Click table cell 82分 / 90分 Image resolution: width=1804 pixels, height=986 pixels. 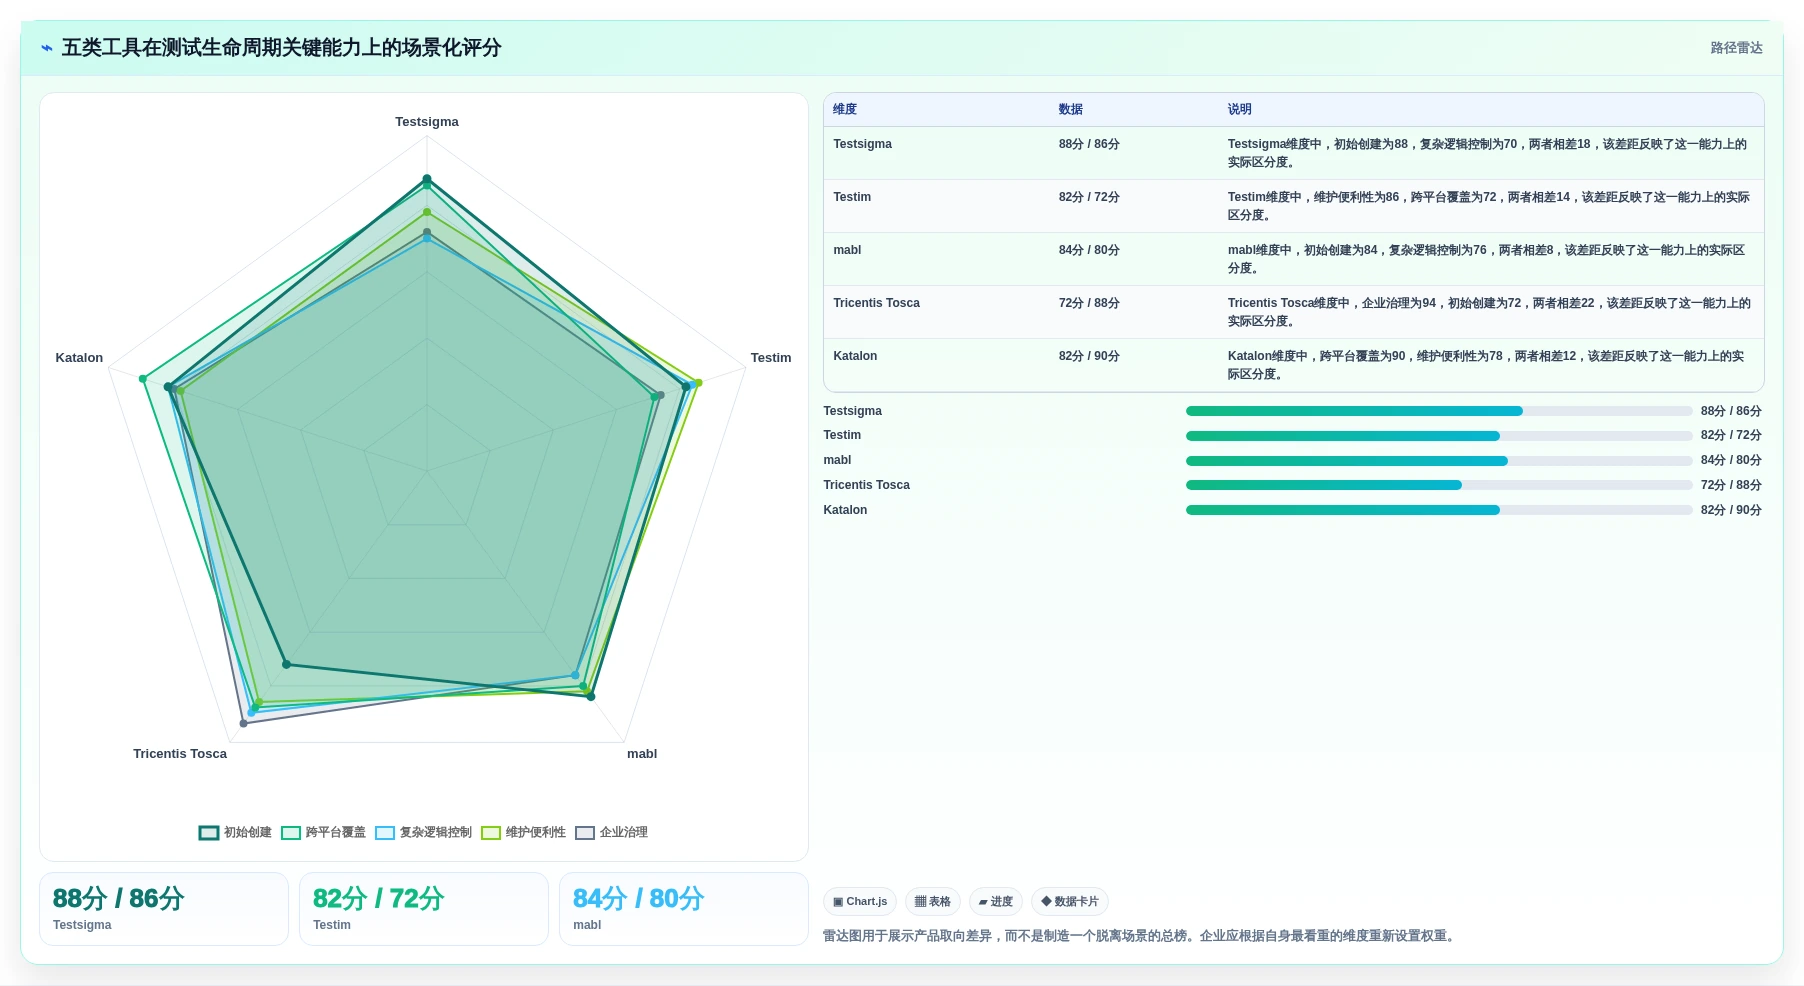point(1089,356)
